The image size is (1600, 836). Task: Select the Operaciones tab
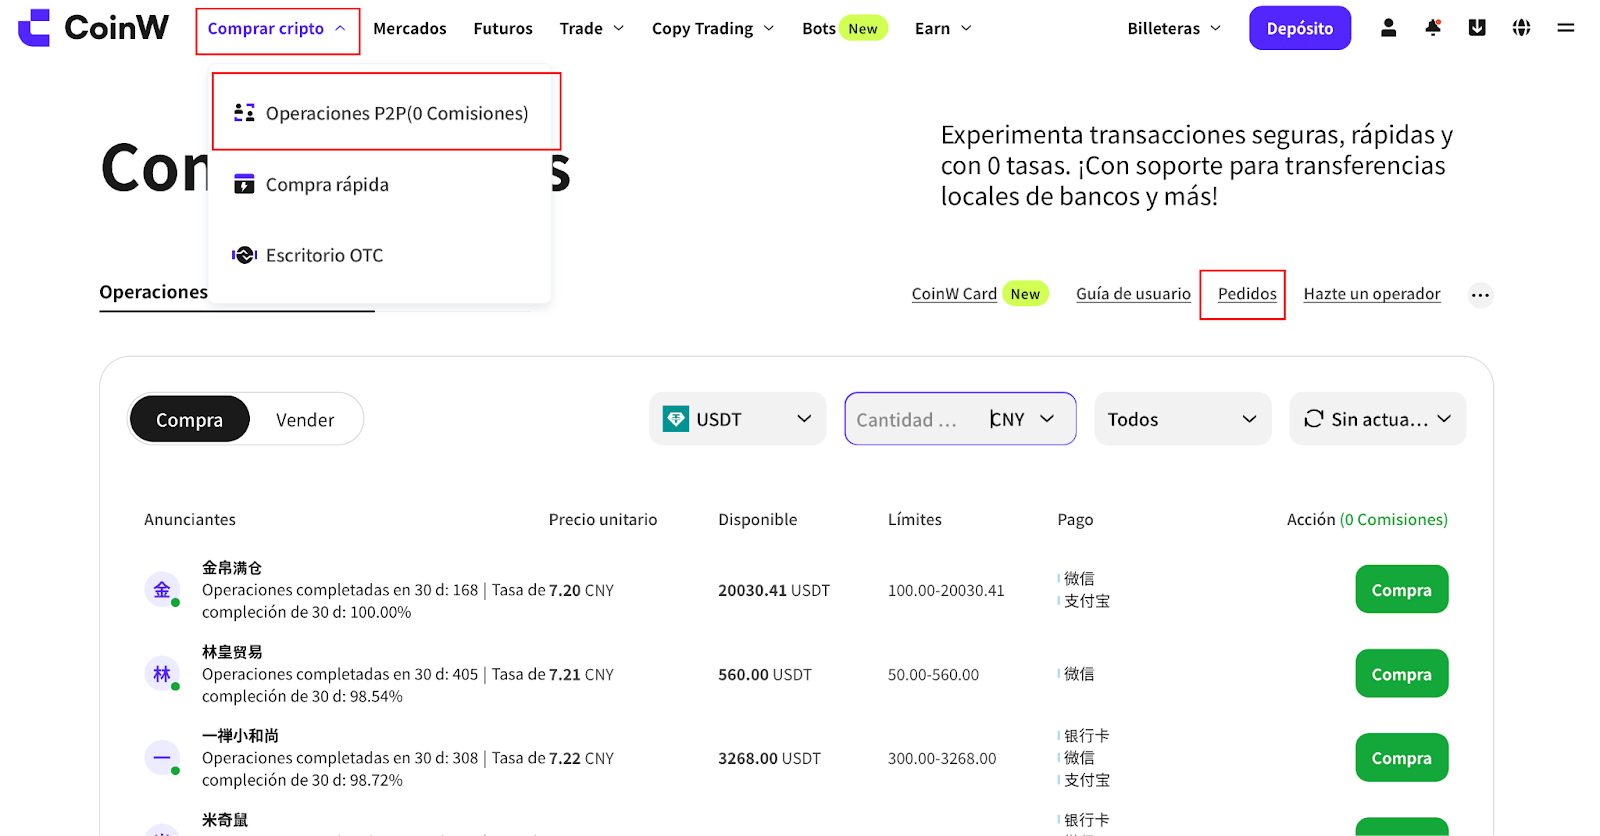pos(153,292)
